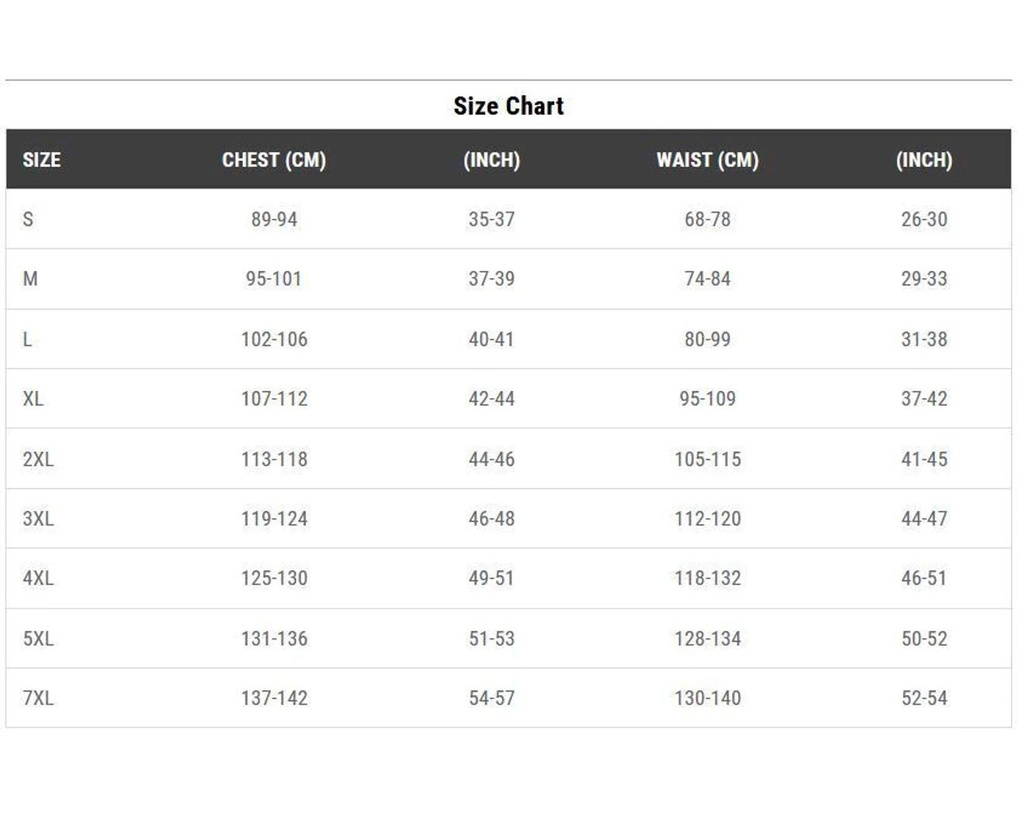This screenshot has width=1024, height=838.
Task: Click waist value 74-84 in M row
Action: (x=707, y=279)
